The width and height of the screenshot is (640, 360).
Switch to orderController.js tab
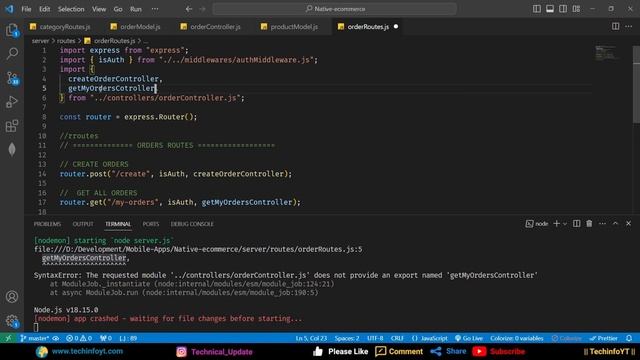(211, 27)
